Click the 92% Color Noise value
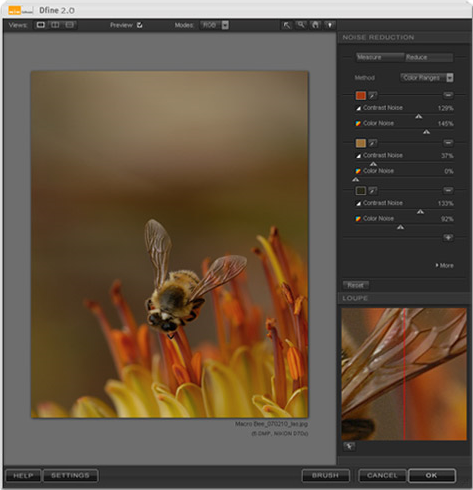 click(447, 219)
